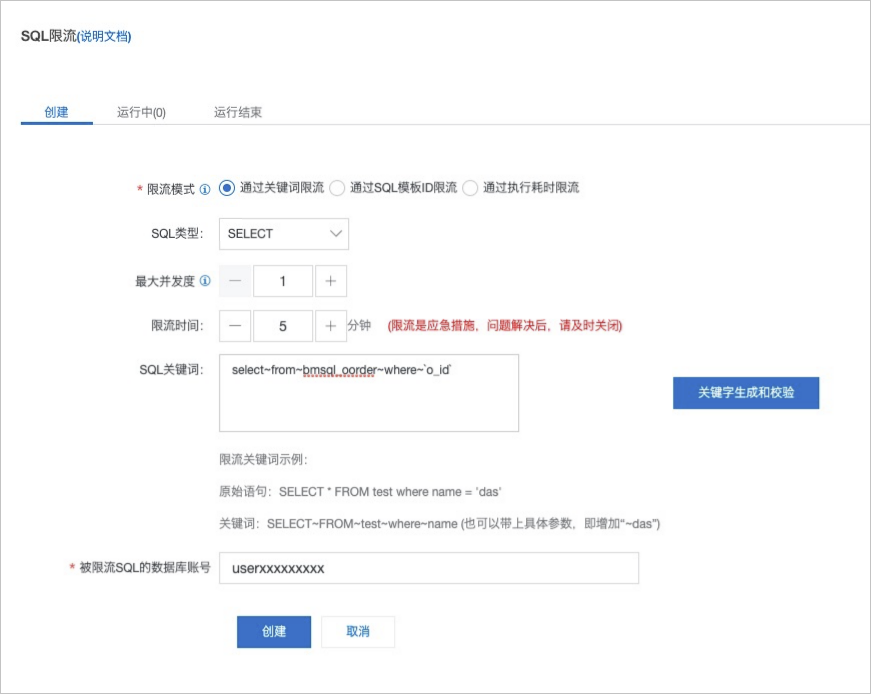The height and width of the screenshot is (694, 871).
Task: Click into the SQL关键词 text area
Action: (x=369, y=393)
